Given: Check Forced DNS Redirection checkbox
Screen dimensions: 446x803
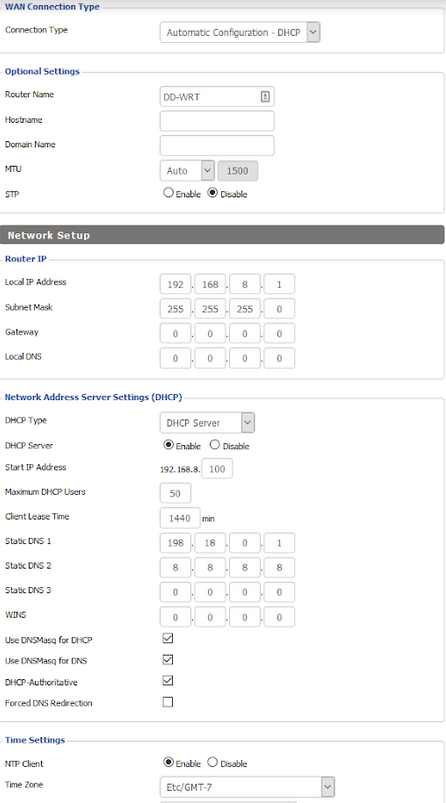Looking at the screenshot, I should (167, 702).
